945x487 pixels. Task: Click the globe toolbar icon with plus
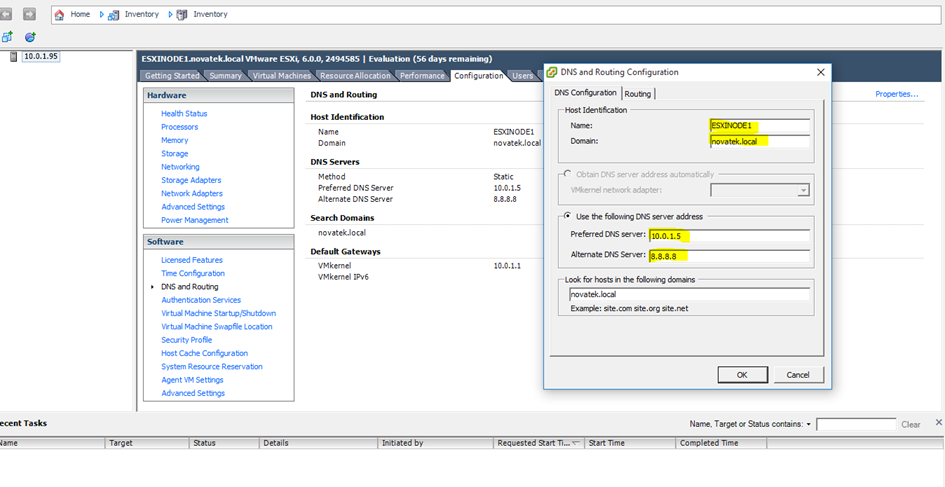29,37
